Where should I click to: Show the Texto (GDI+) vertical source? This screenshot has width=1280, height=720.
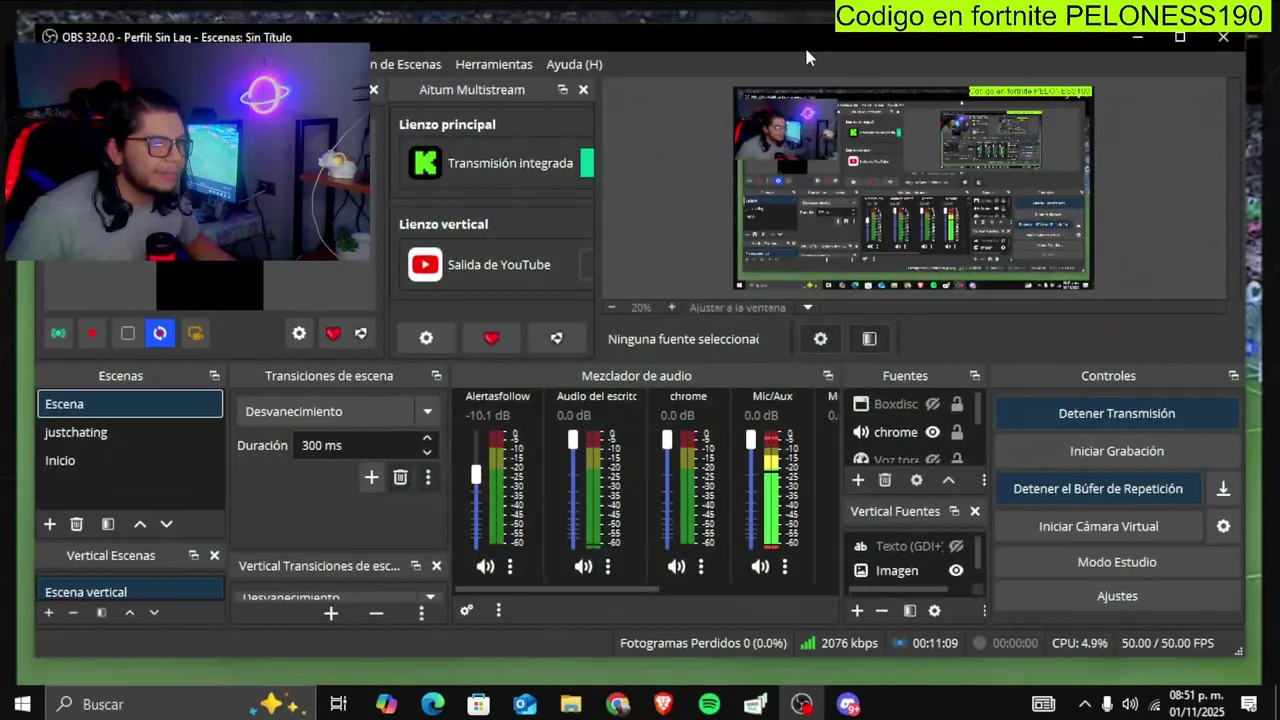click(956, 546)
